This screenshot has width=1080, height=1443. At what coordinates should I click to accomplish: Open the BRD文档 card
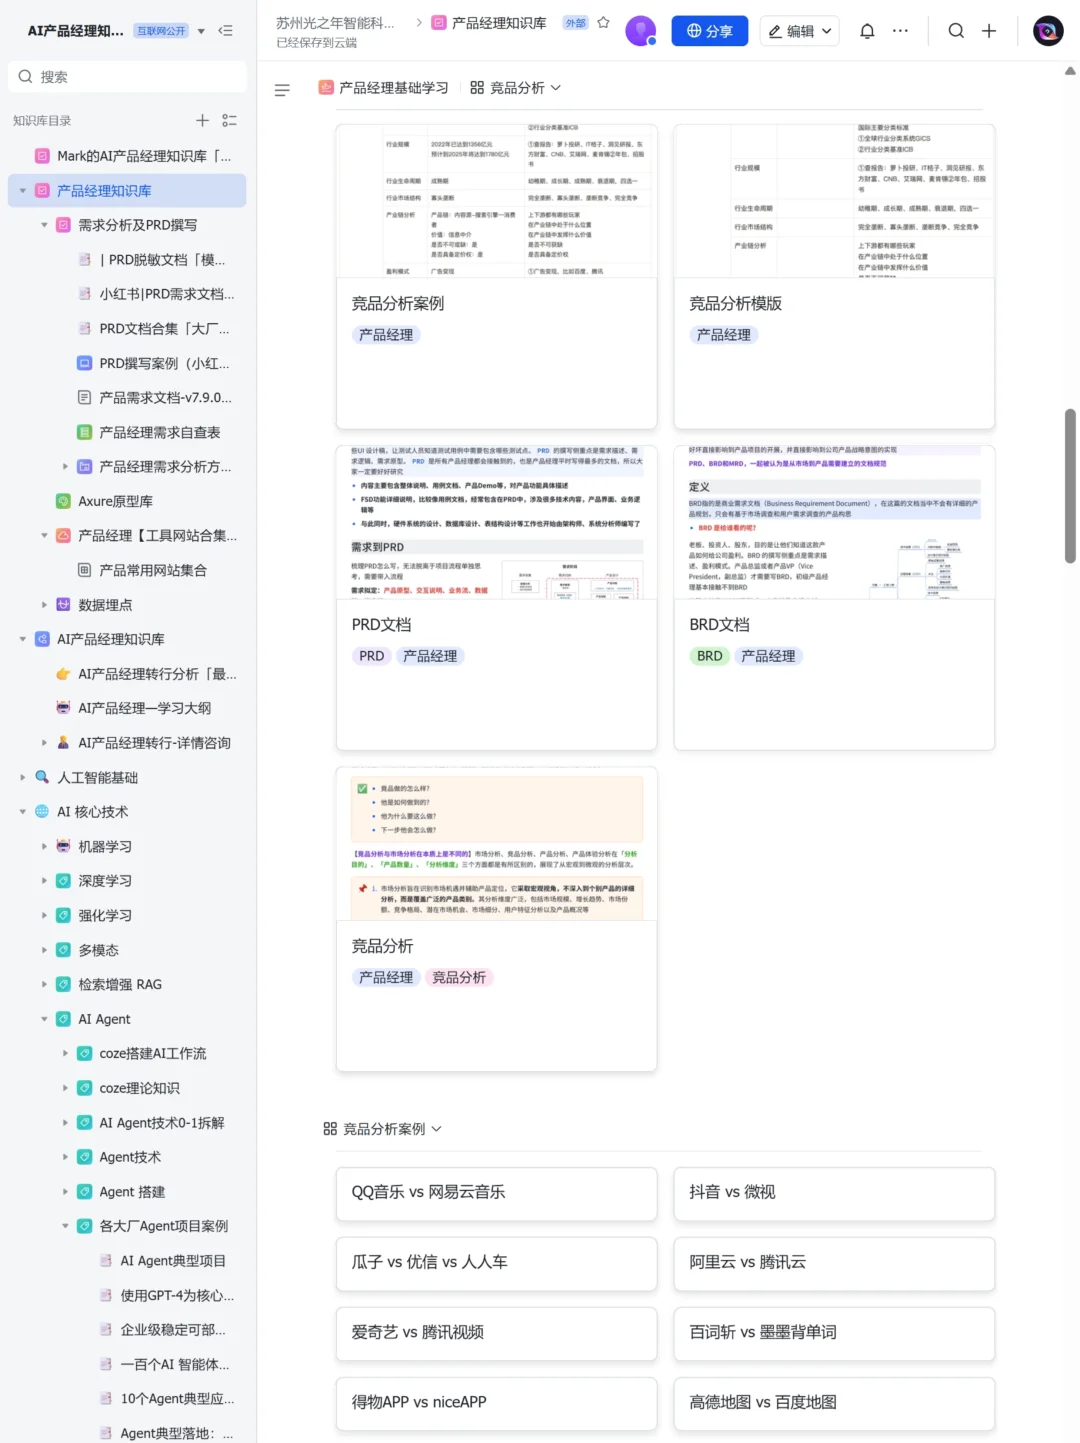(x=834, y=597)
